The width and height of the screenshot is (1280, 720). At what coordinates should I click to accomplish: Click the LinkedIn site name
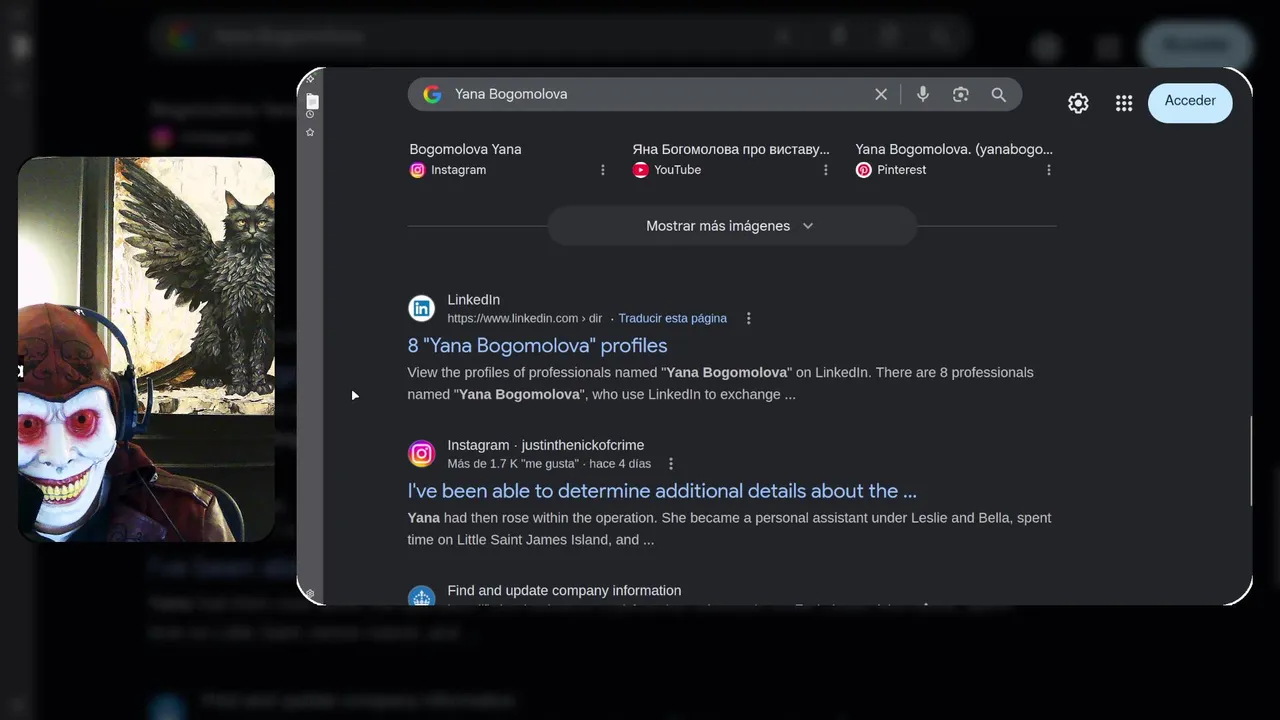pos(474,300)
